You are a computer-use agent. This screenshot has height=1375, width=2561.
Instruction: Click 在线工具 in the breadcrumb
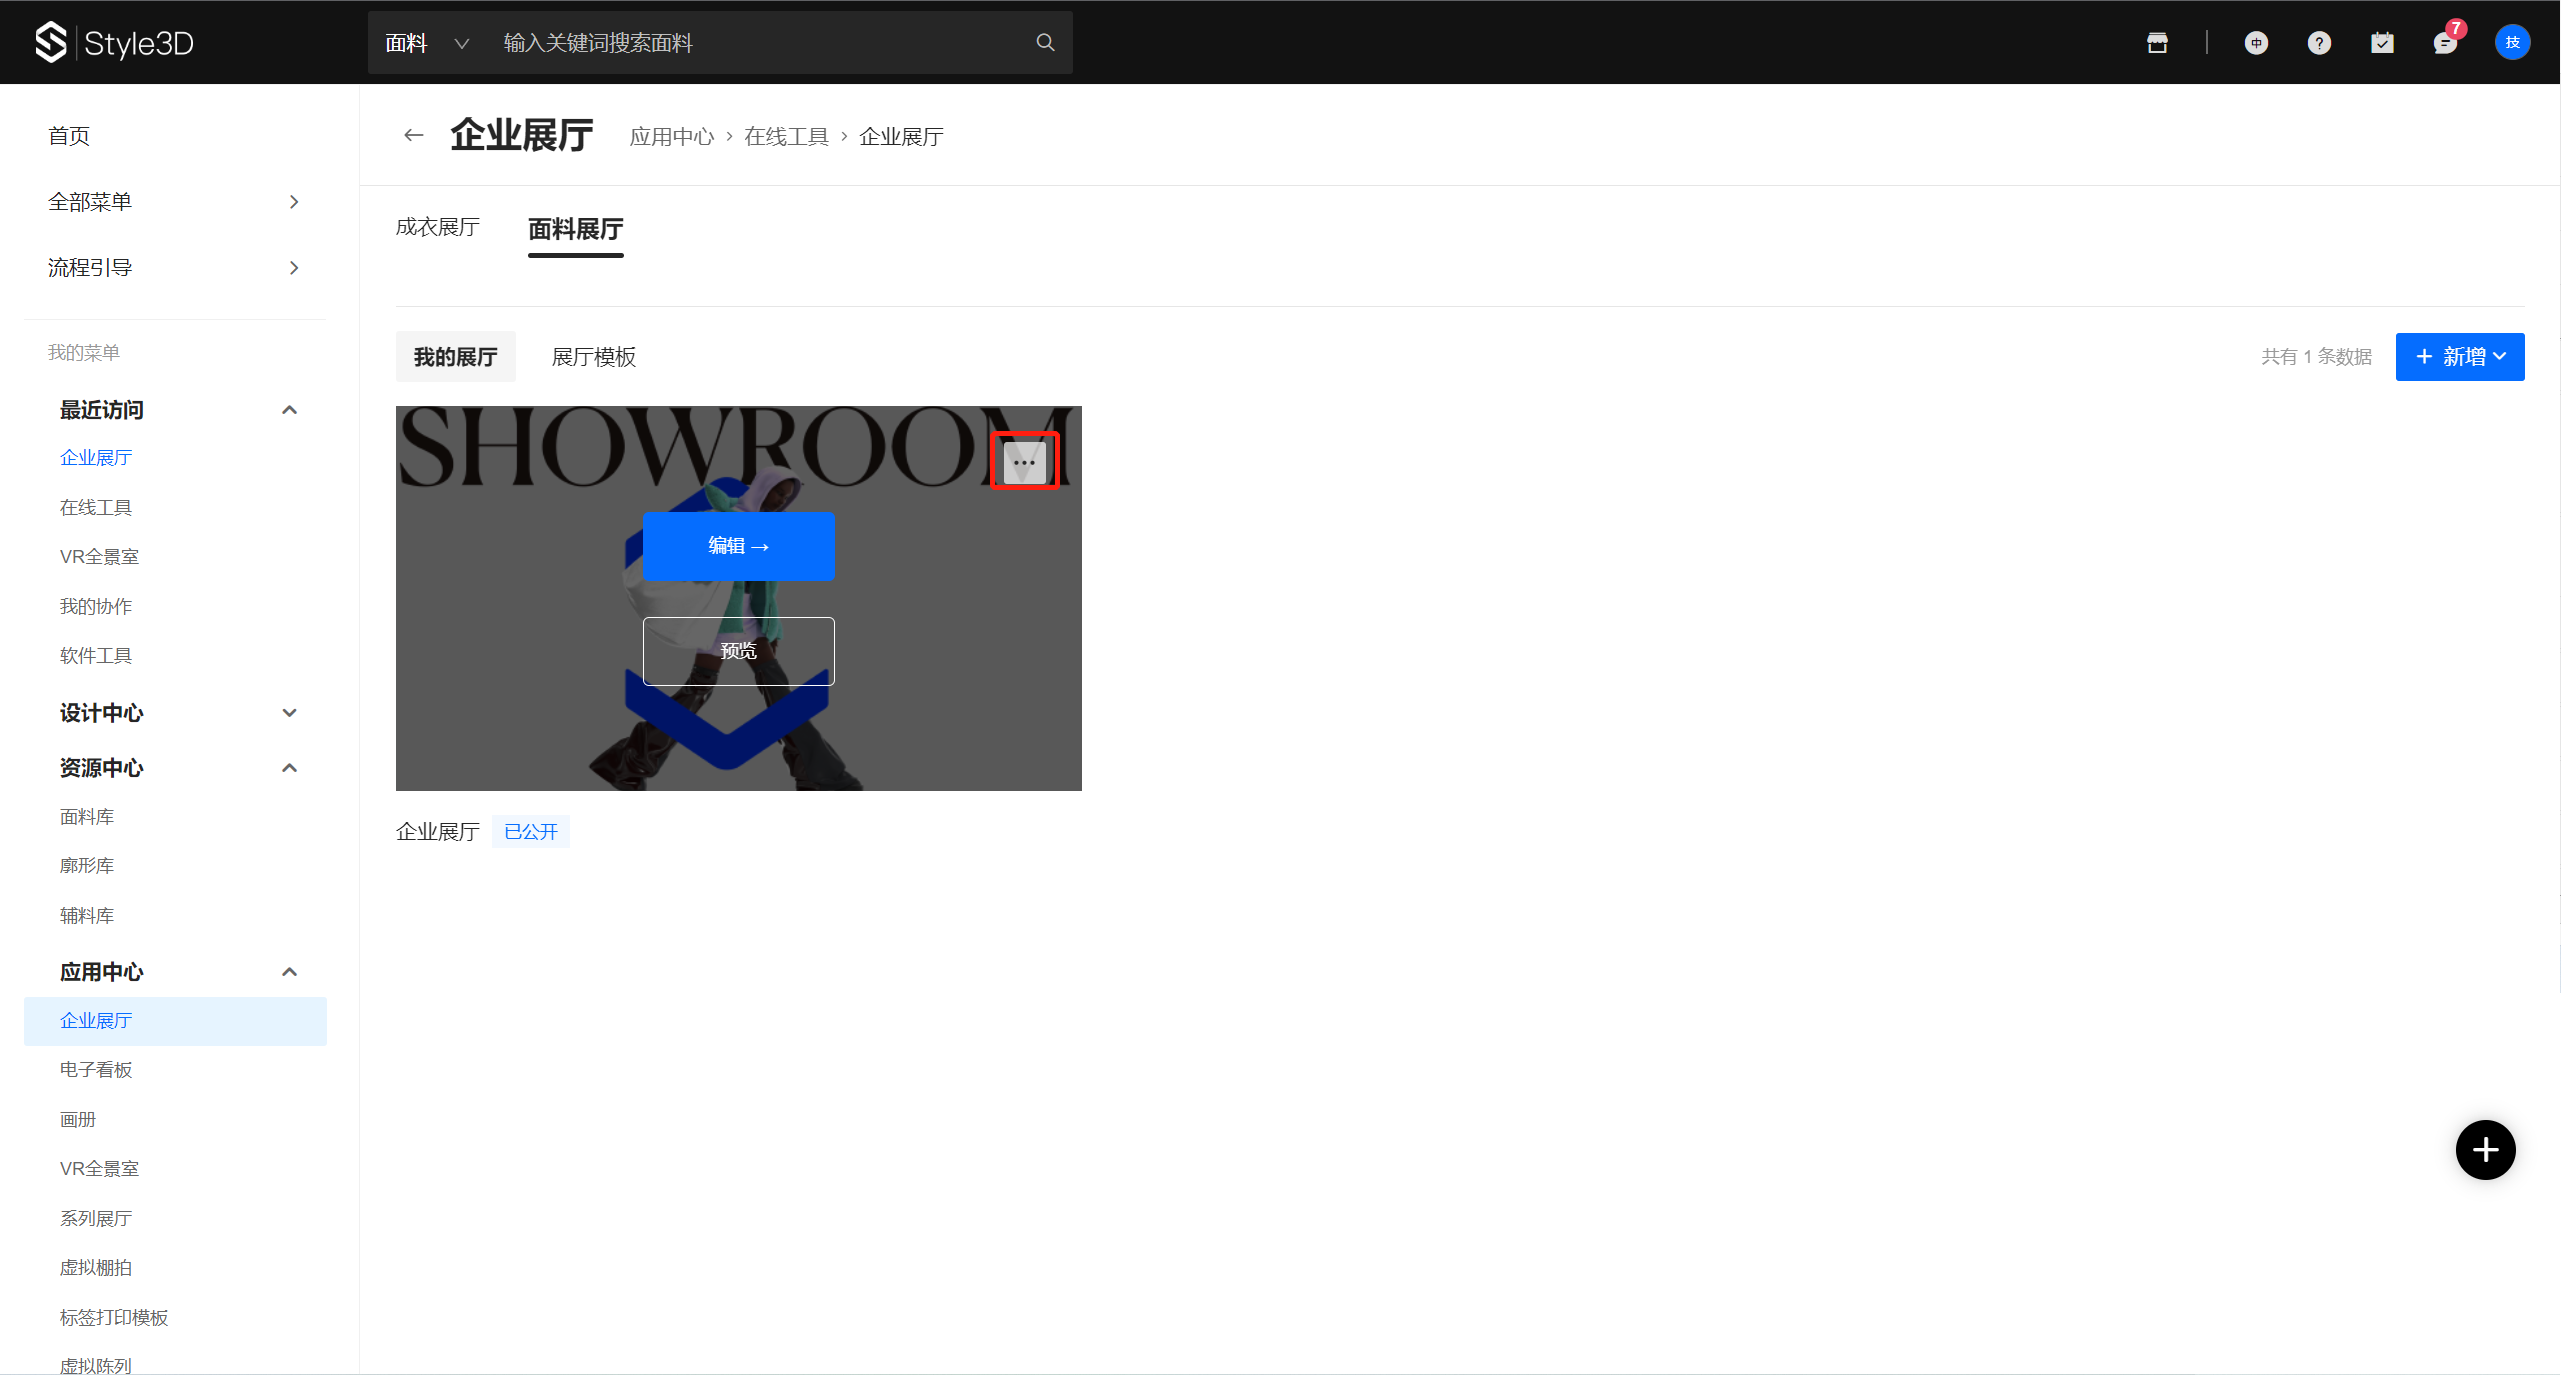(786, 137)
